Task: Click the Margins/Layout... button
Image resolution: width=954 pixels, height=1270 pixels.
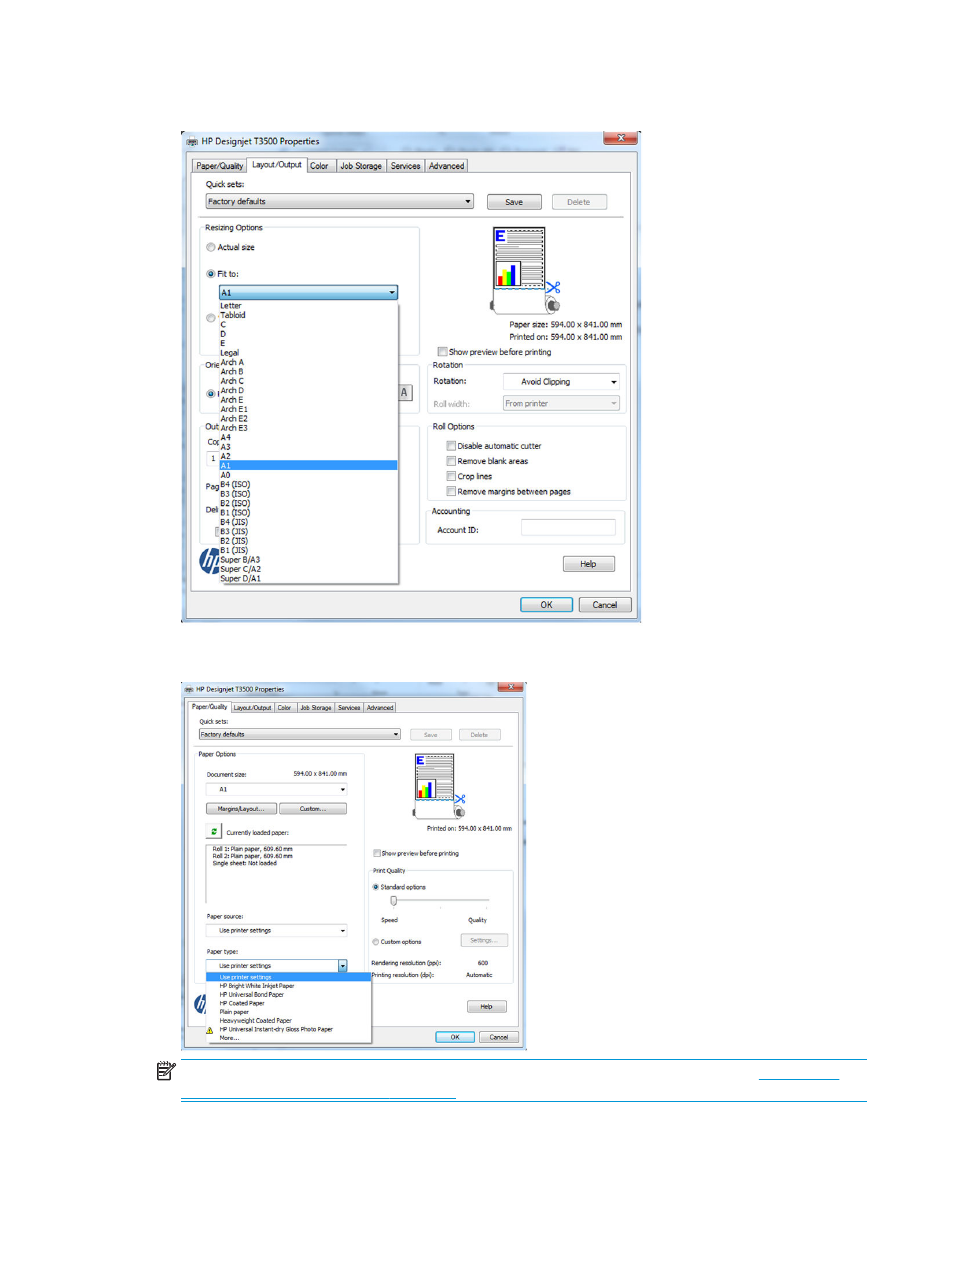Action: coord(241,809)
